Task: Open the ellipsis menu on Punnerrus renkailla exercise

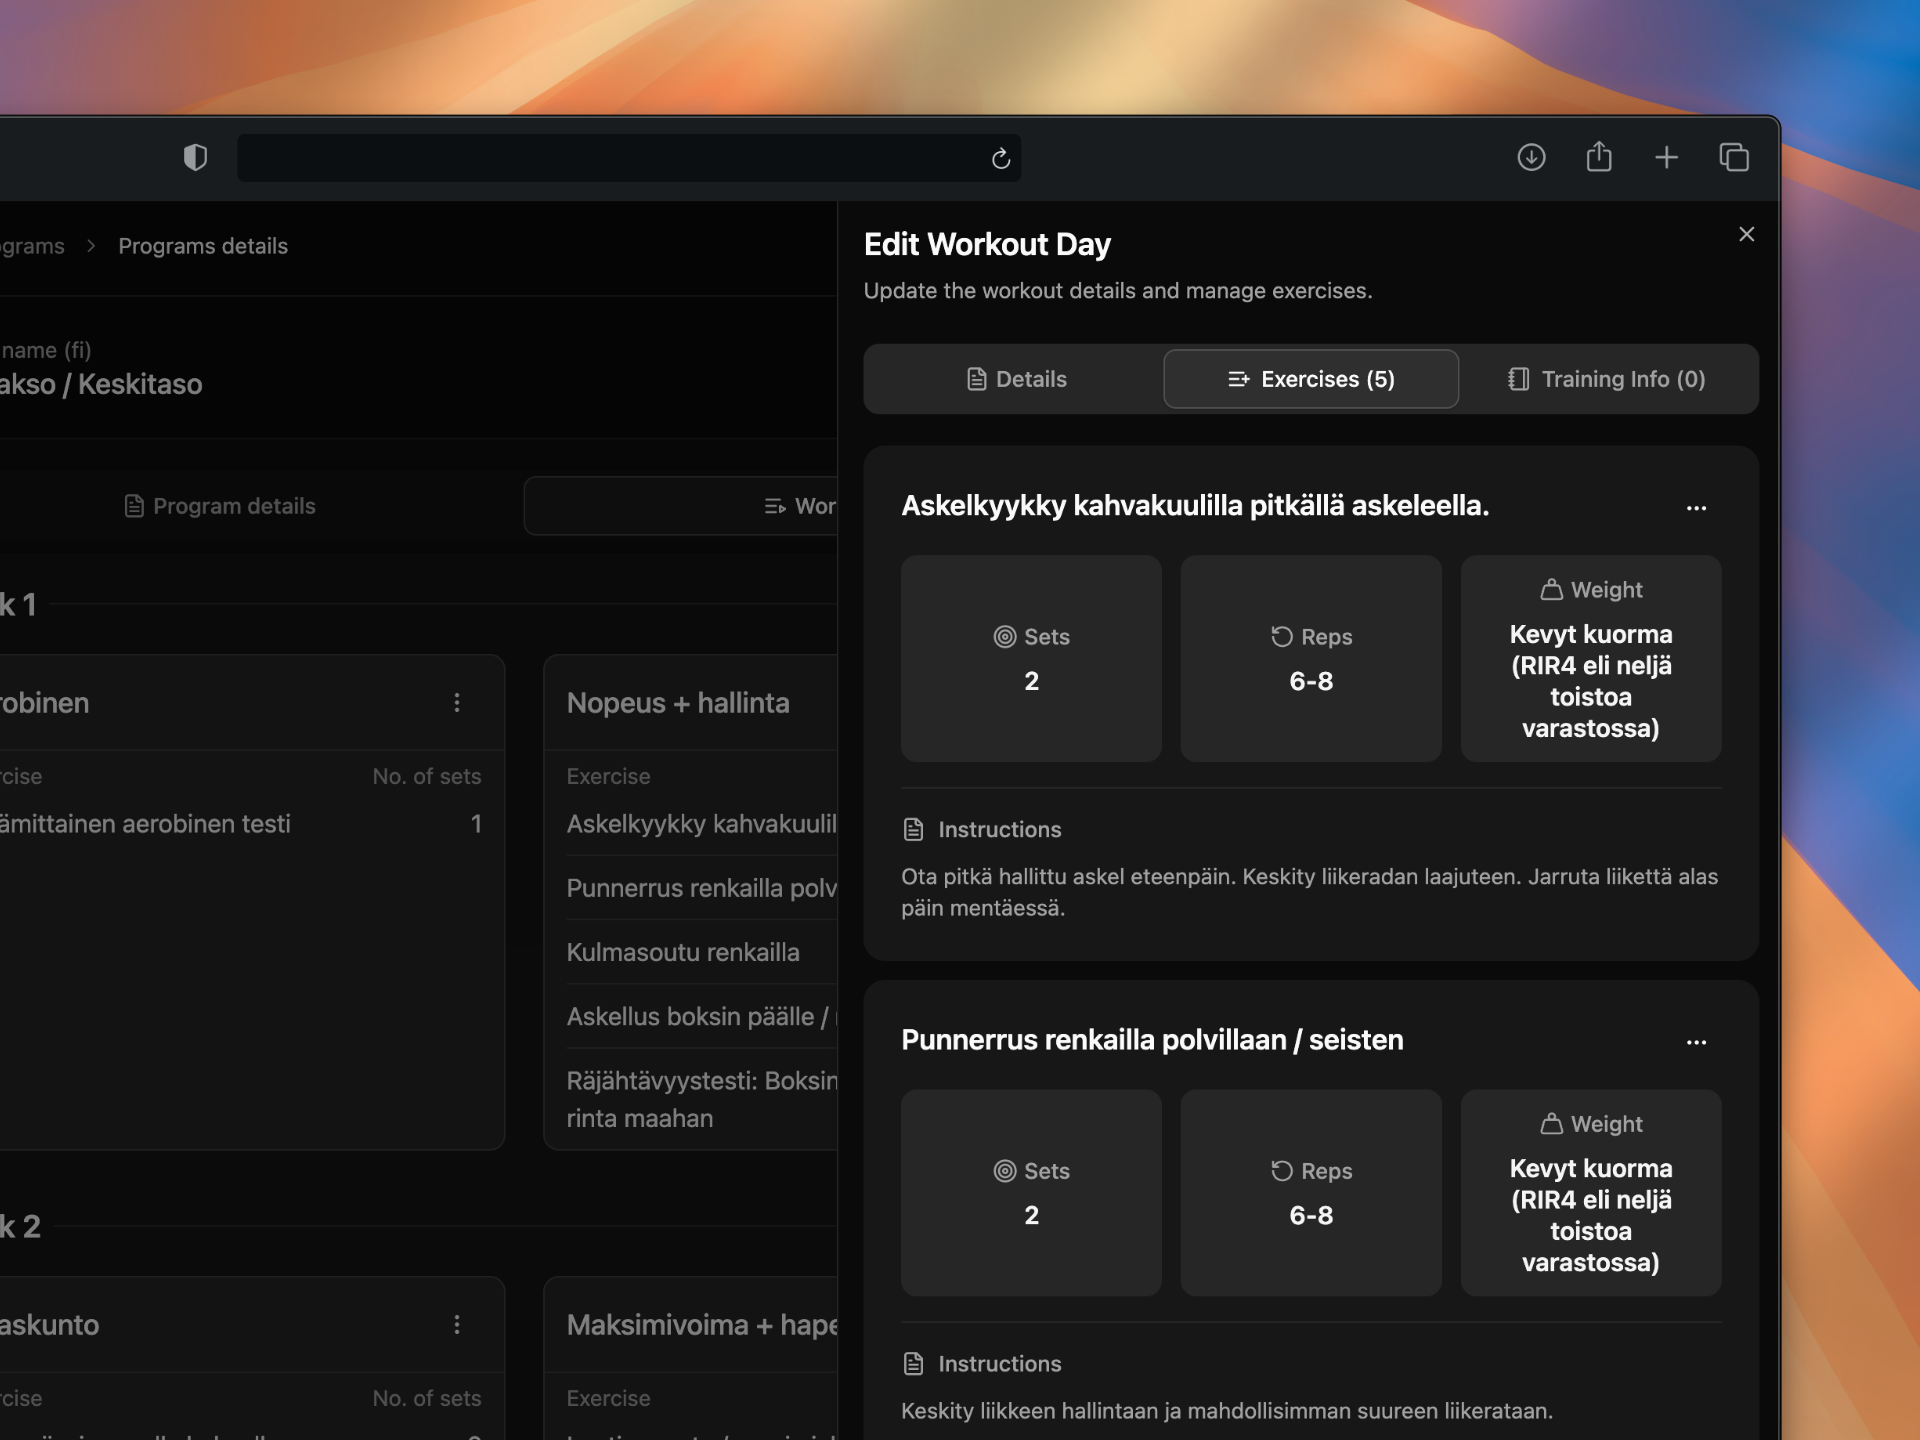Action: tap(1695, 1042)
